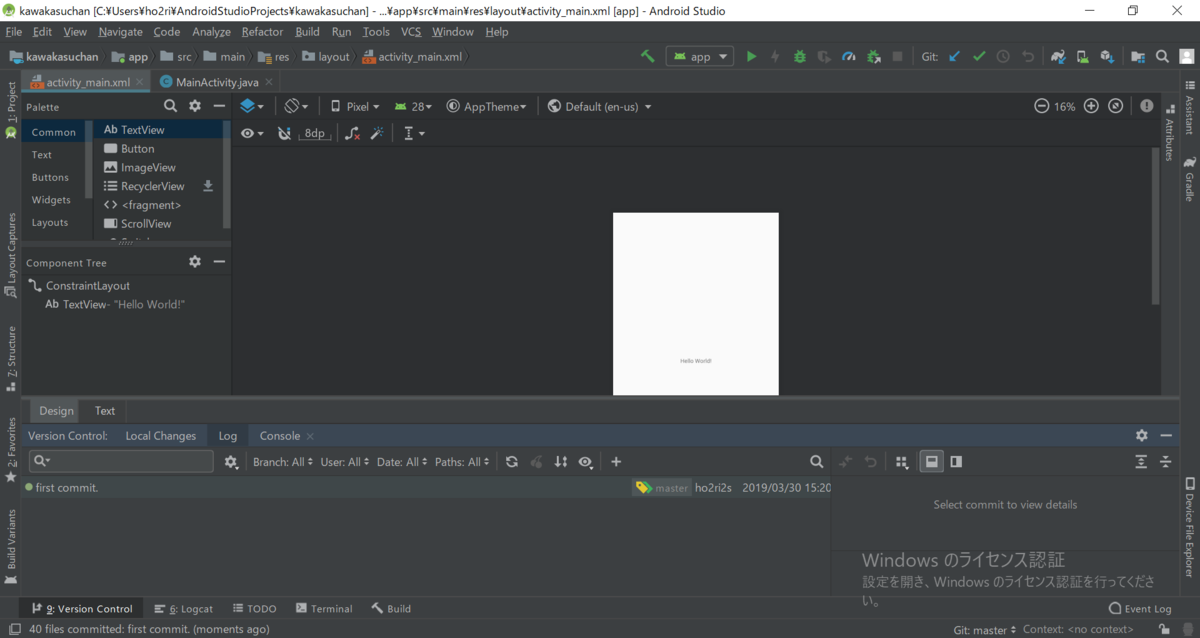Search the Palette with magnifier icon
Image resolution: width=1200 pixels, height=638 pixels.
click(171, 106)
